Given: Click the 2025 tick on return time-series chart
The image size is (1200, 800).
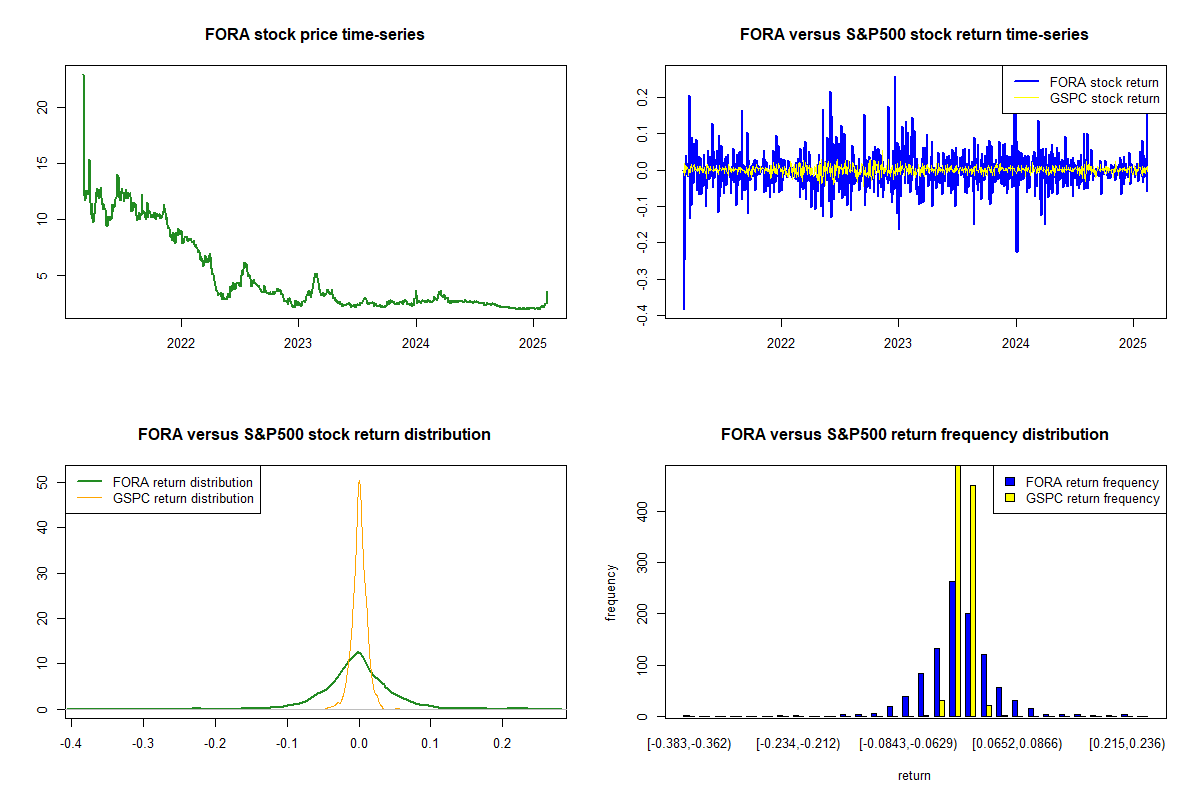Looking at the screenshot, I should click(x=1133, y=343).
